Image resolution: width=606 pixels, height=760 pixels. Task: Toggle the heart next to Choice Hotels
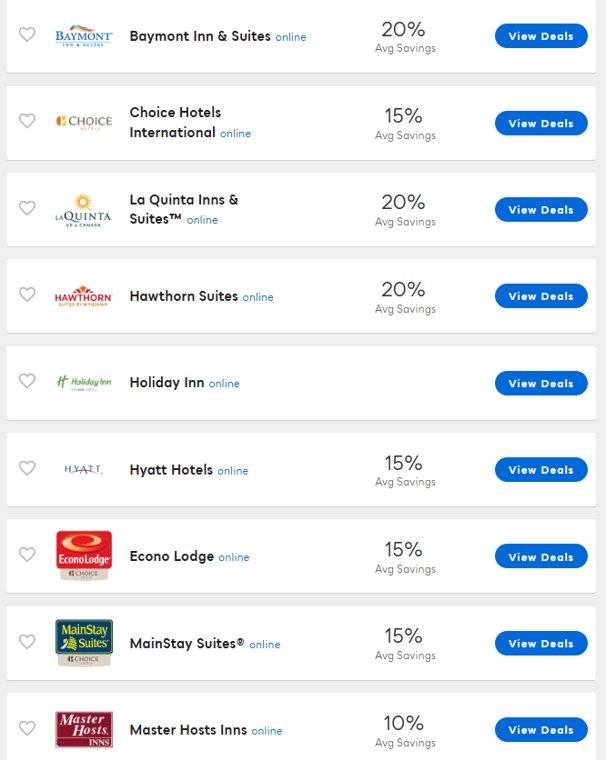(27, 121)
